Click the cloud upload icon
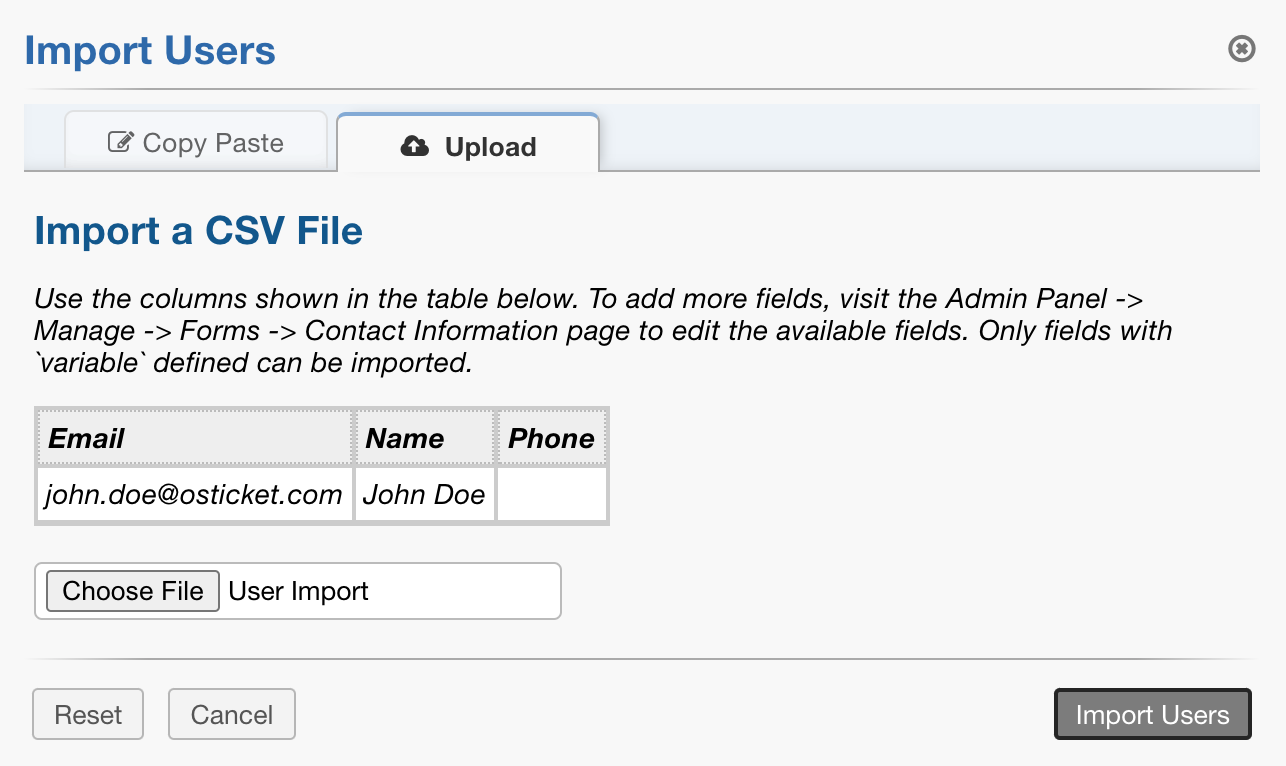The width and height of the screenshot is (1286, 766). 414,146
